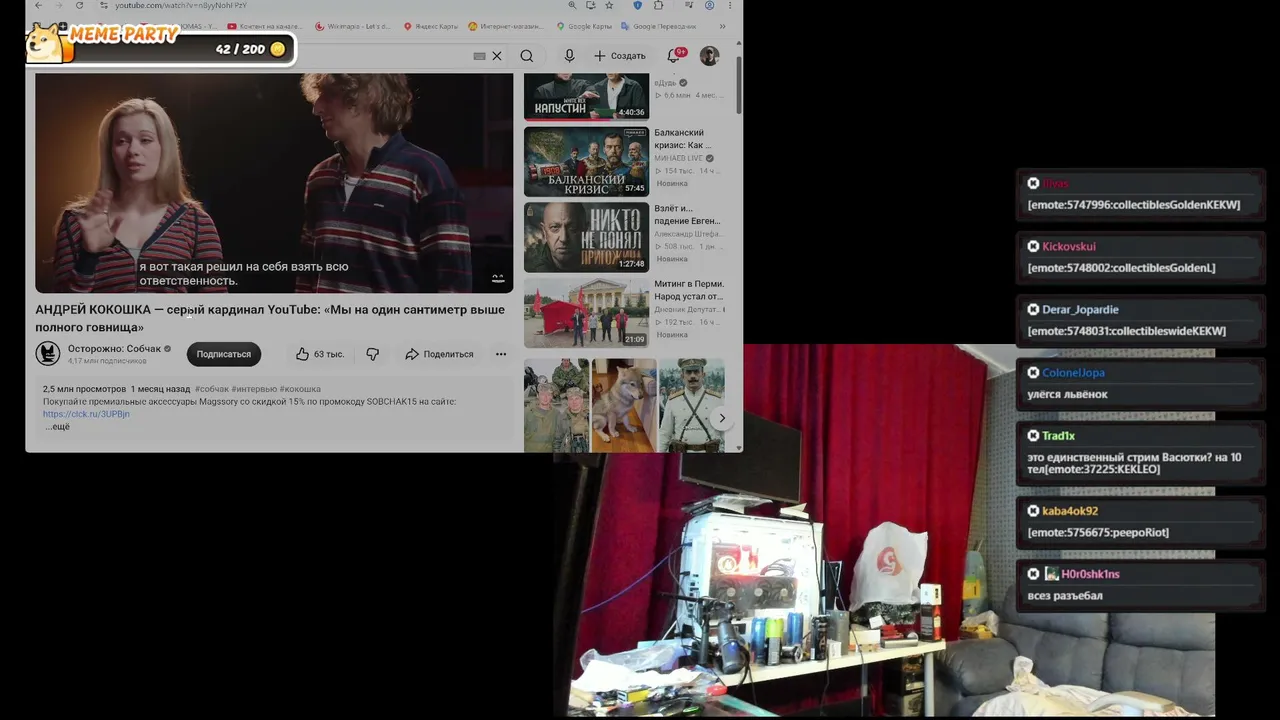Screen dimensions: 1280x720
Task: Subscribe with the Подписаться button
Action: point(224,354)
